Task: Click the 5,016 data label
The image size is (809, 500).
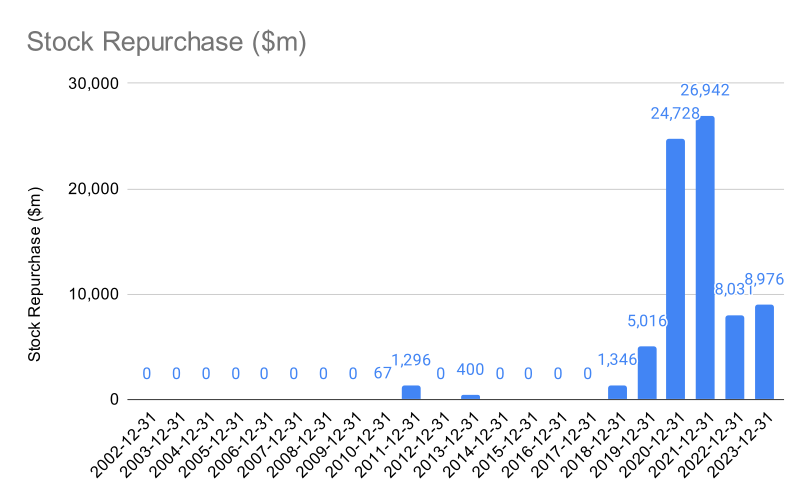Action: click(x=647, y=321)
